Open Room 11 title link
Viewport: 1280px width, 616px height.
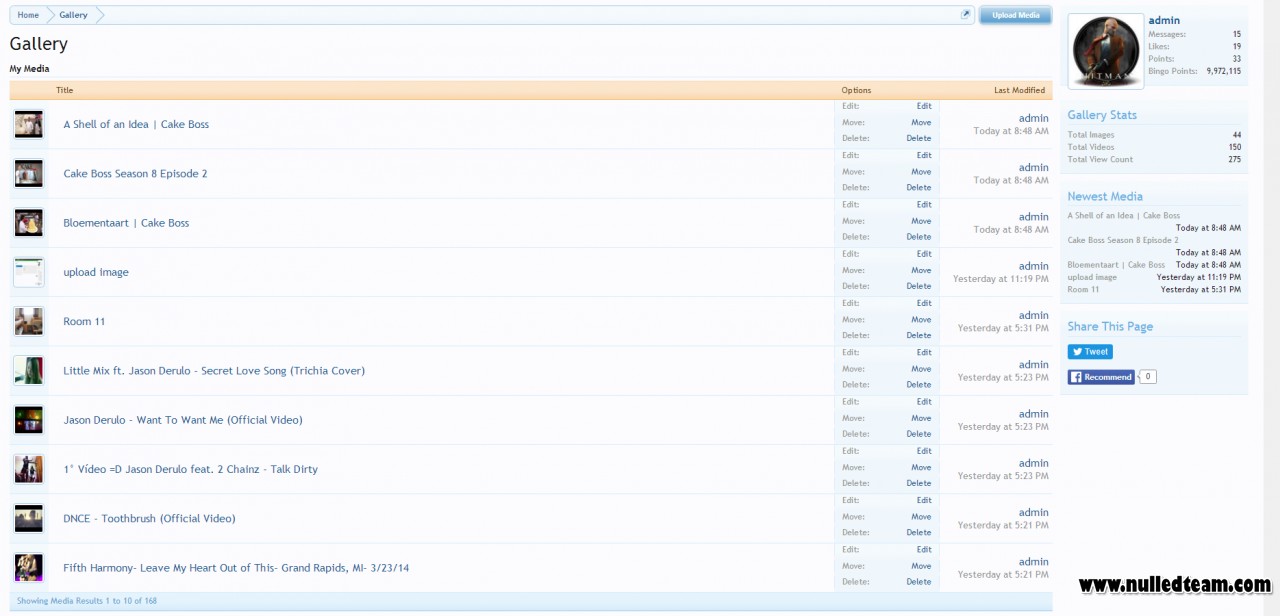pos(84,321)
